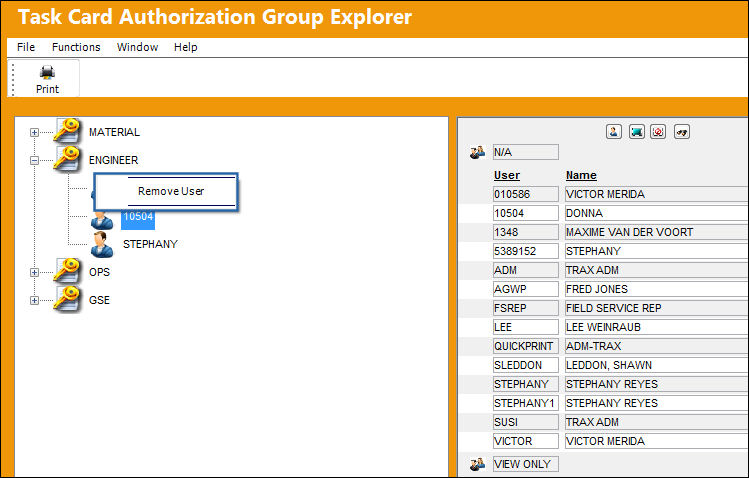Select user cell ADM
749x478 pixels.
(525, 270)
